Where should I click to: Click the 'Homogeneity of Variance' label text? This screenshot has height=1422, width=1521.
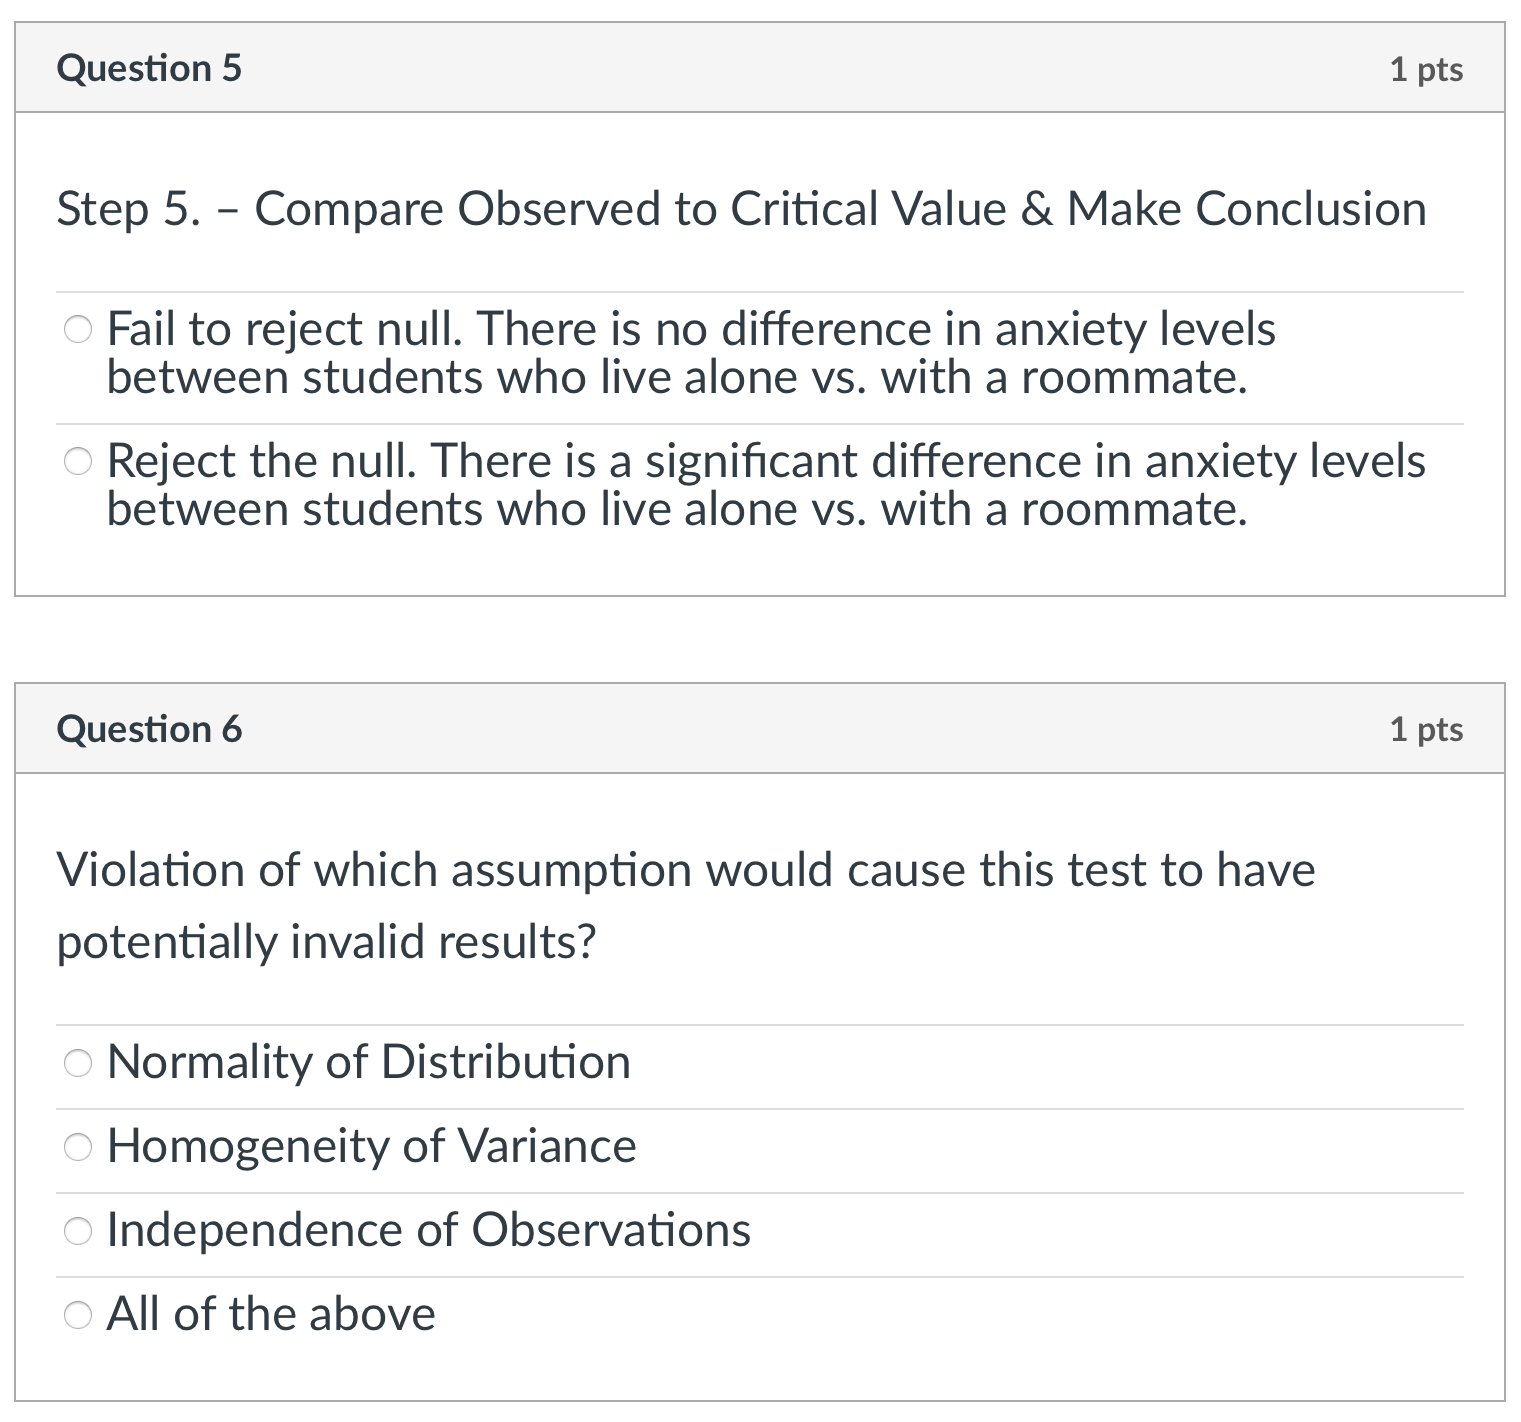pos(372,1147)
